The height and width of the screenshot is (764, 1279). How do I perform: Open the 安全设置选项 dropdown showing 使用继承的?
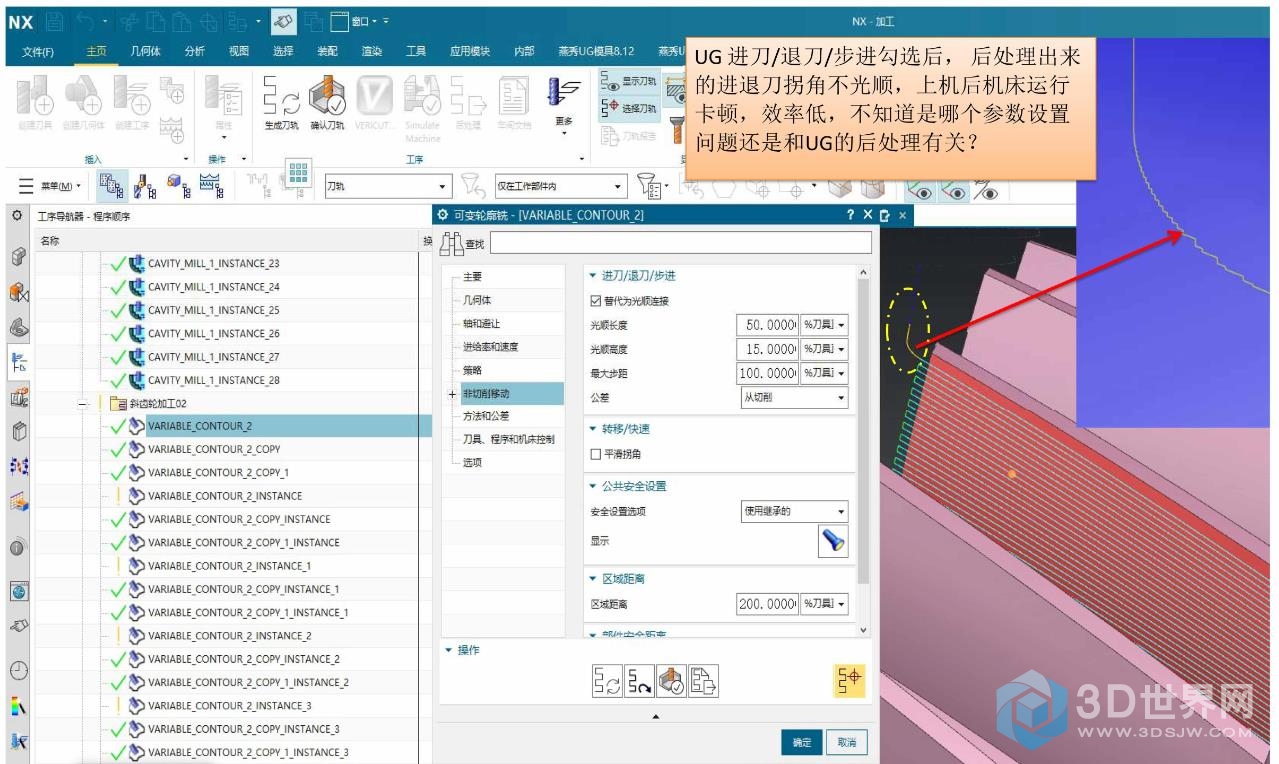point(795,511)
